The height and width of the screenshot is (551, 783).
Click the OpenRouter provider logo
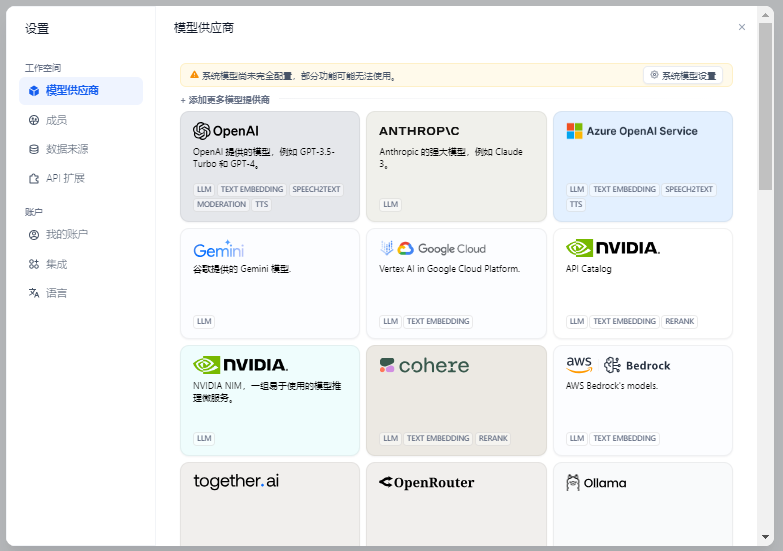point(426,483)
